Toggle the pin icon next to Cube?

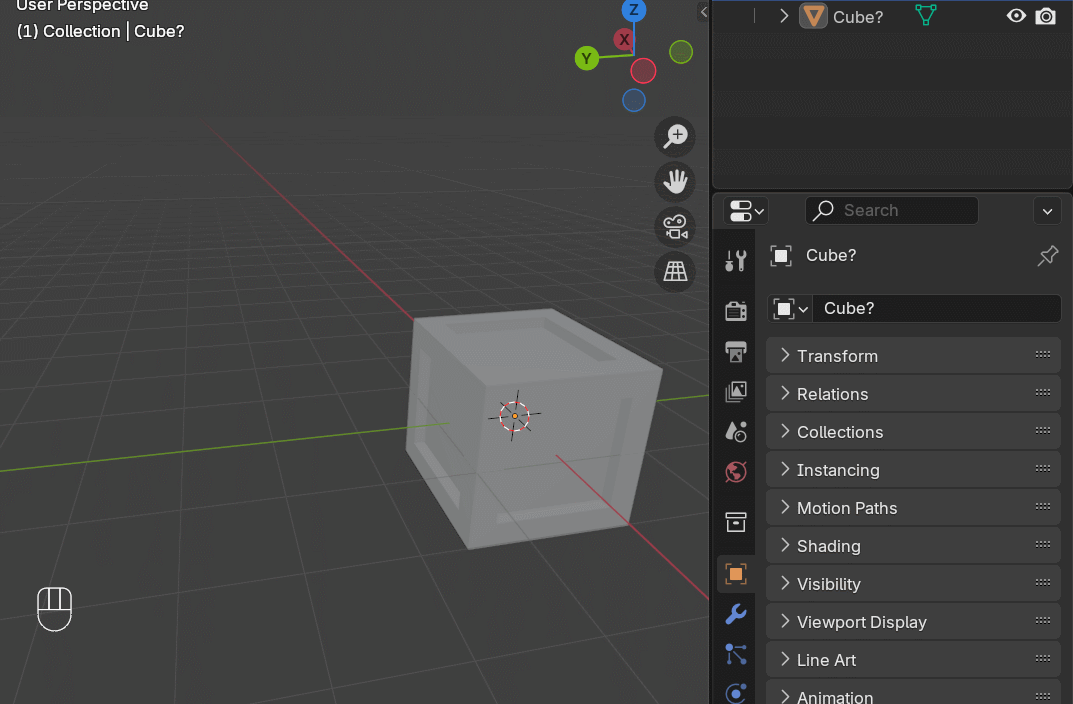coord(1047,256)
